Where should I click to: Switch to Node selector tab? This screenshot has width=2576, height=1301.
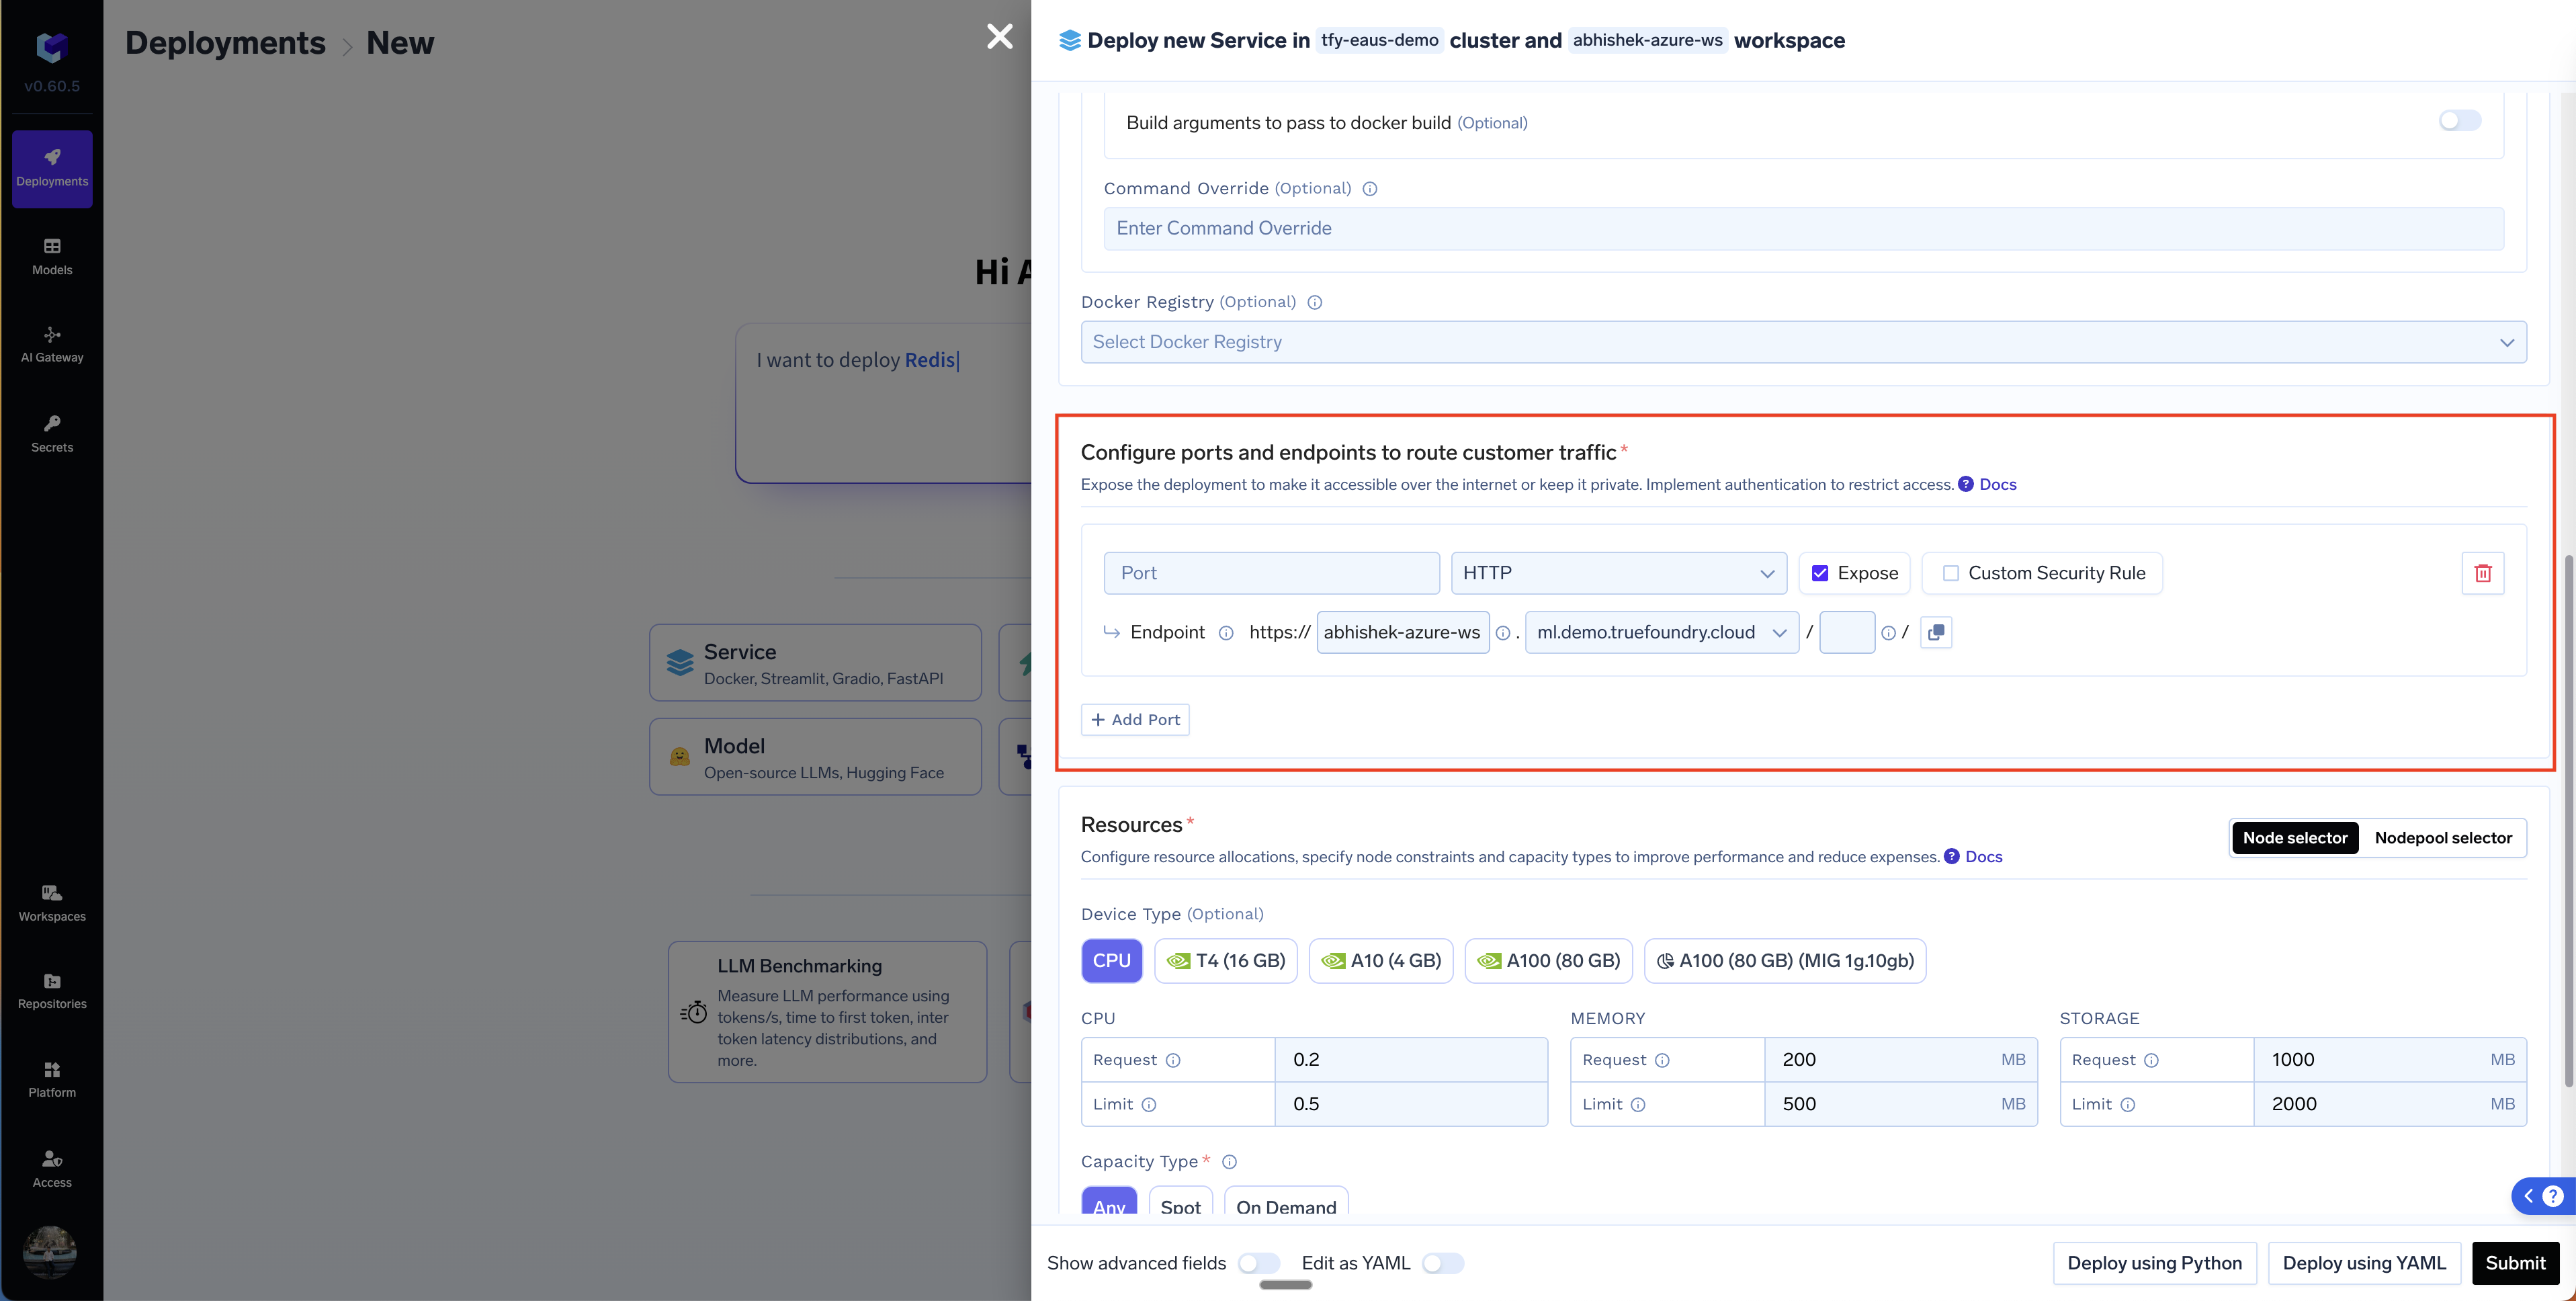pyautogui.click(x=2295, y=838)
